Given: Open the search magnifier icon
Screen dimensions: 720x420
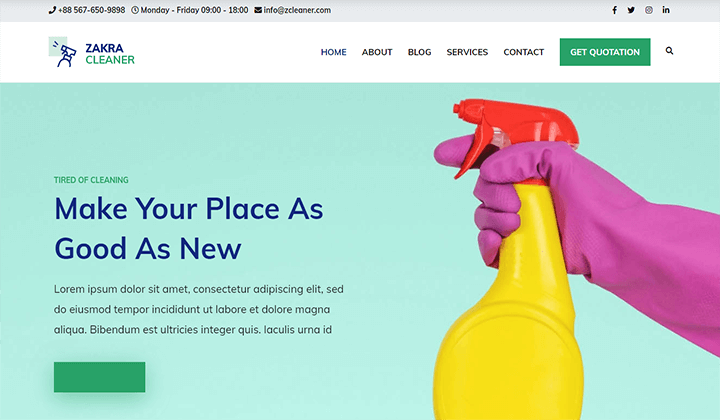Looking at the screenshot, I should pos(669,50).
